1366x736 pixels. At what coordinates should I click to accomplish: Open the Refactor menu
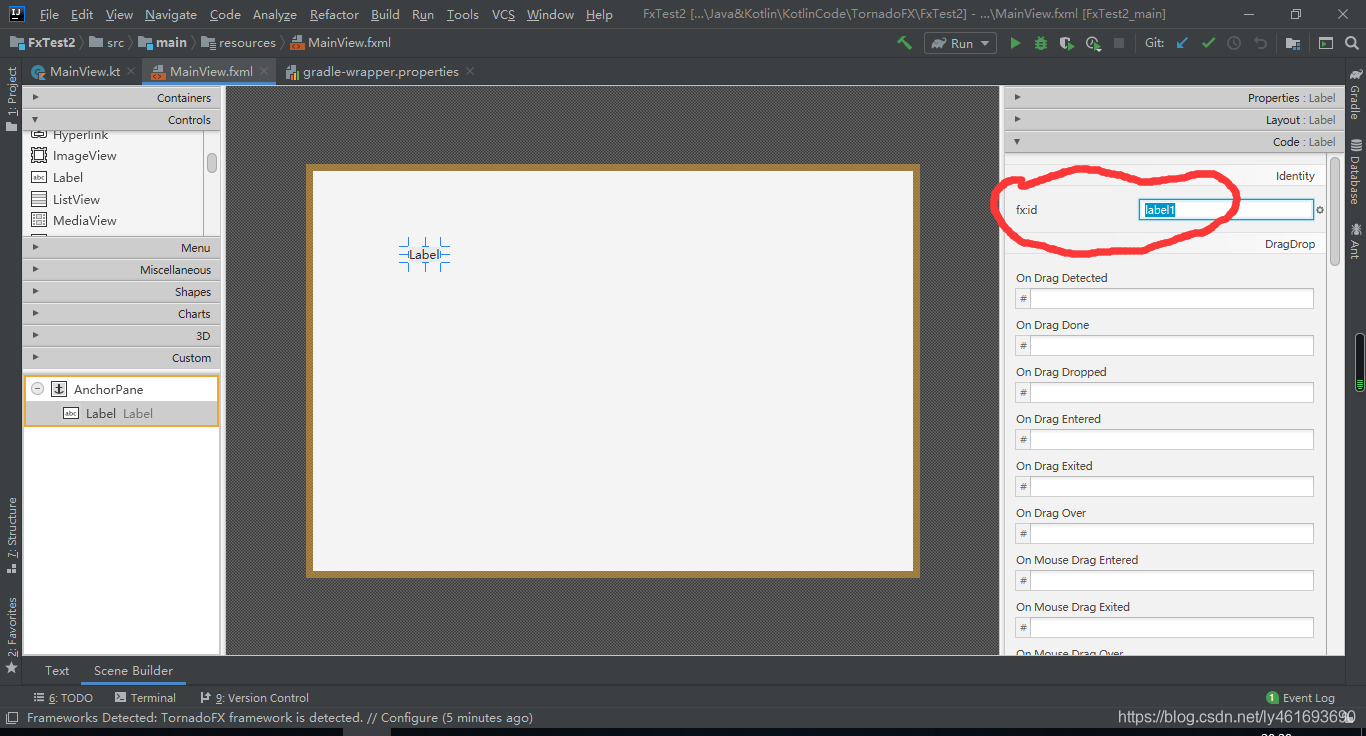coord(334,14)
